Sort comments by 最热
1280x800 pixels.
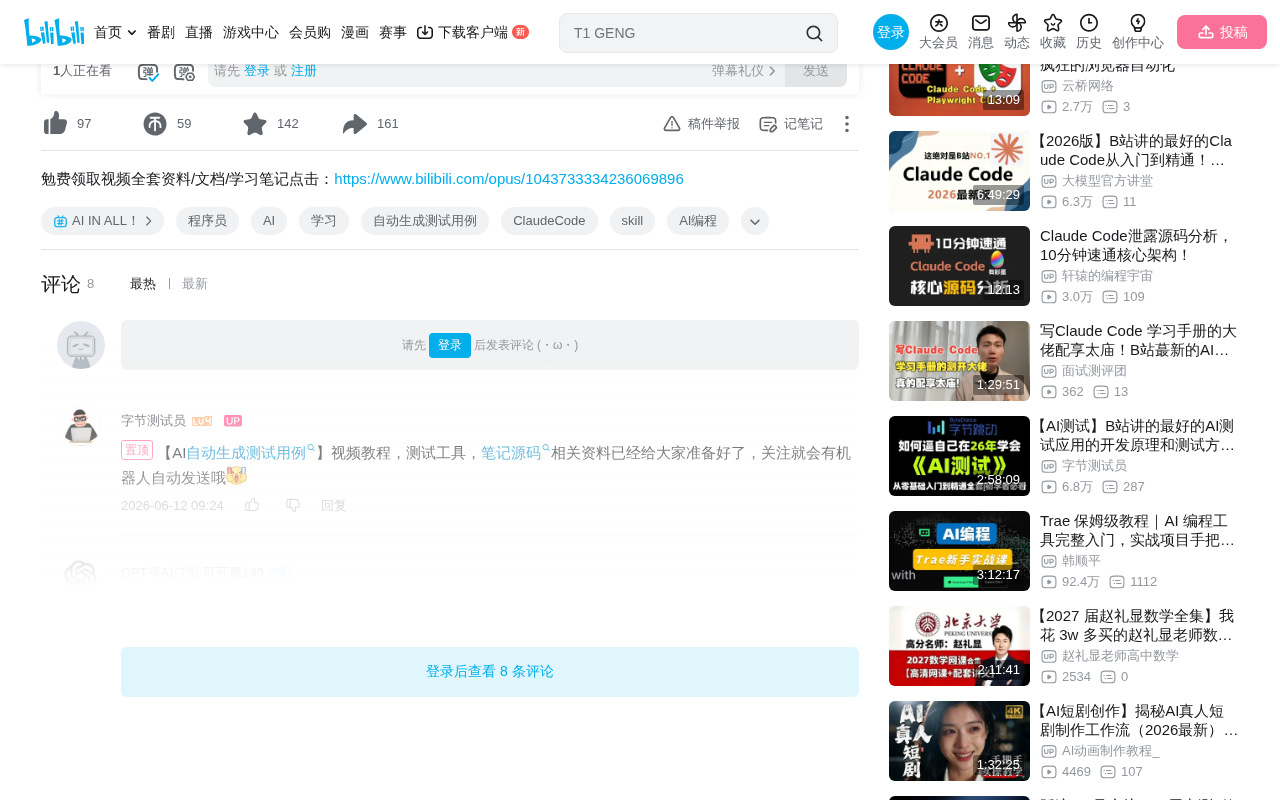[x=143, y=284]
